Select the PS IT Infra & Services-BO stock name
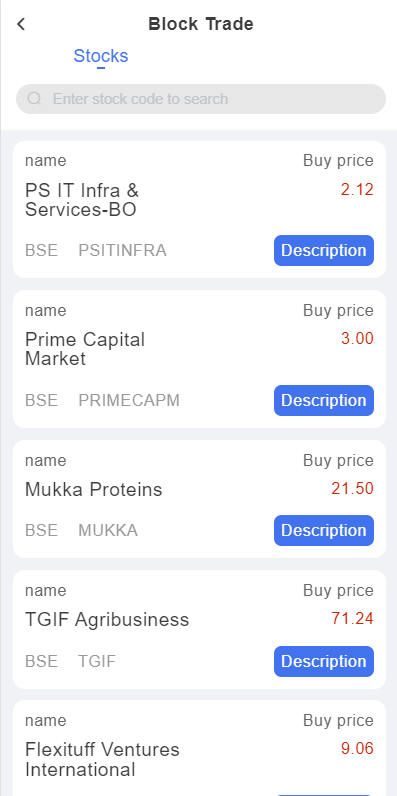 tap(82, 200)
